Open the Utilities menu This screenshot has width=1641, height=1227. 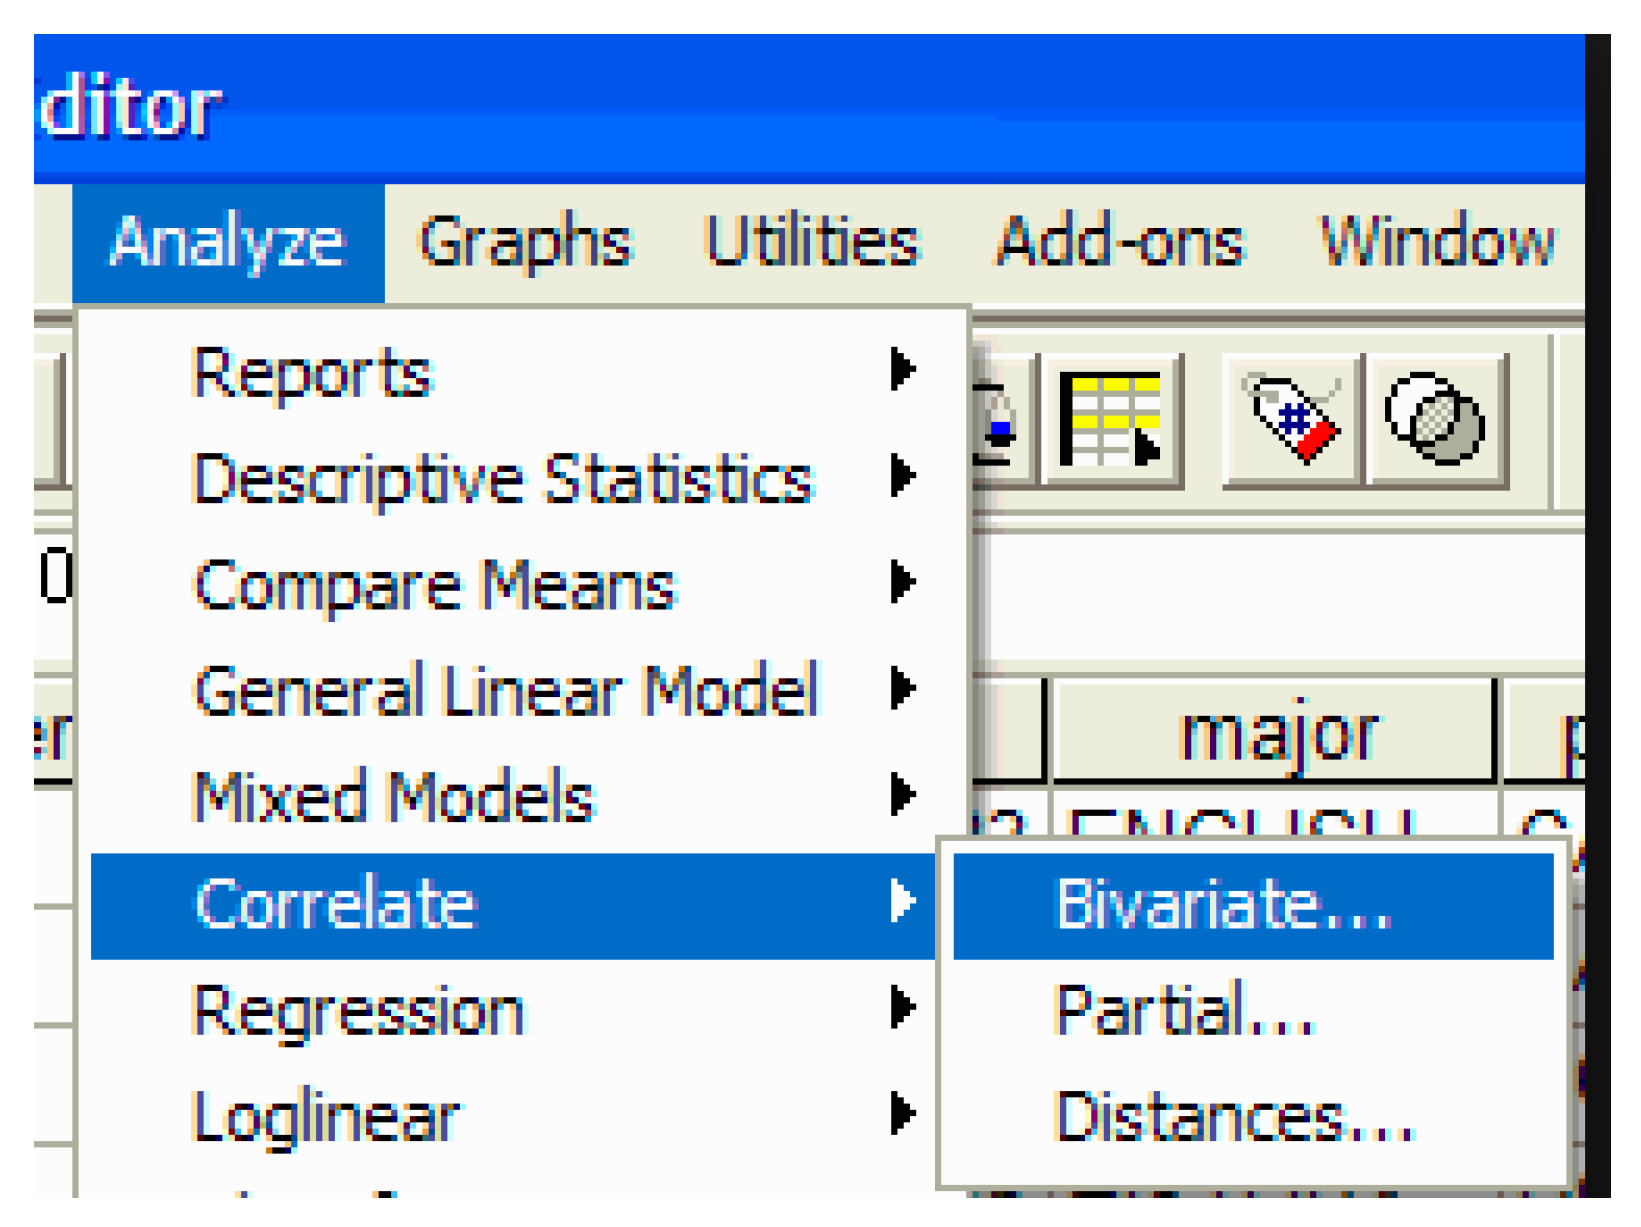click(811, 243)
